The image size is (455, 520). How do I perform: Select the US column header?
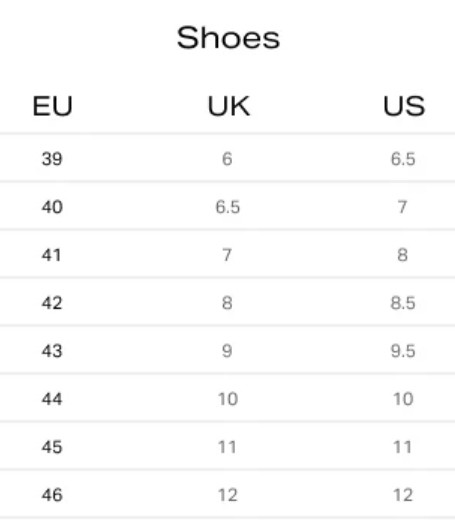[x=404, y=106]
